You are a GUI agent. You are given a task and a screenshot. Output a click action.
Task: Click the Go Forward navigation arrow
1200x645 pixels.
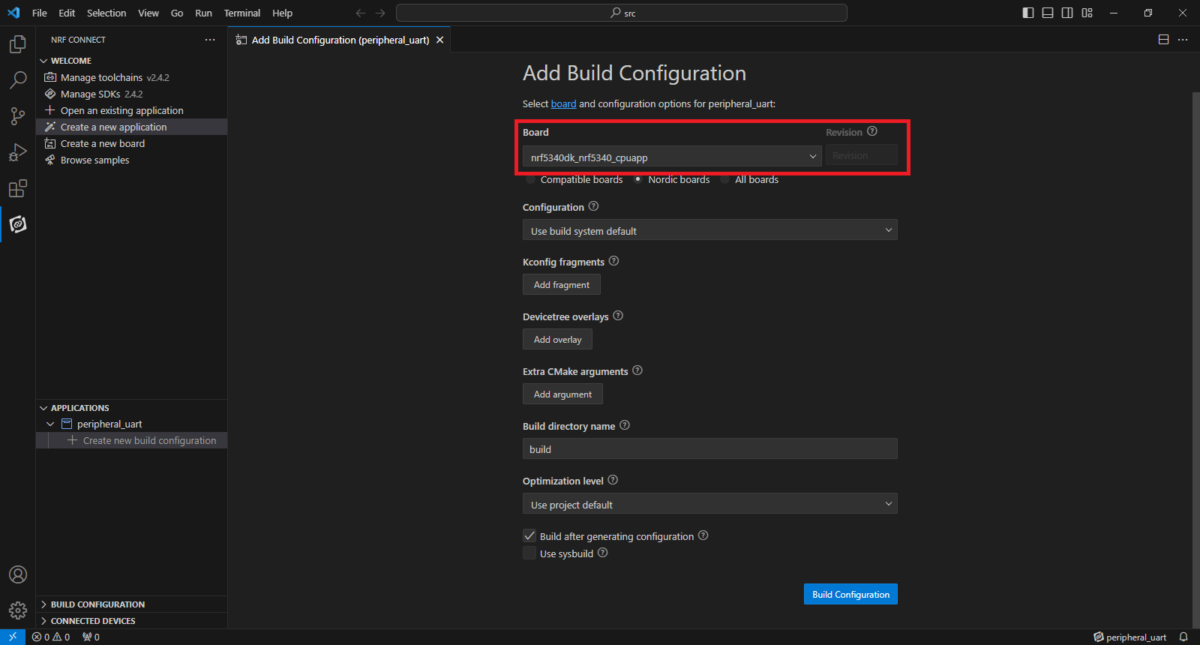[380, 13]
